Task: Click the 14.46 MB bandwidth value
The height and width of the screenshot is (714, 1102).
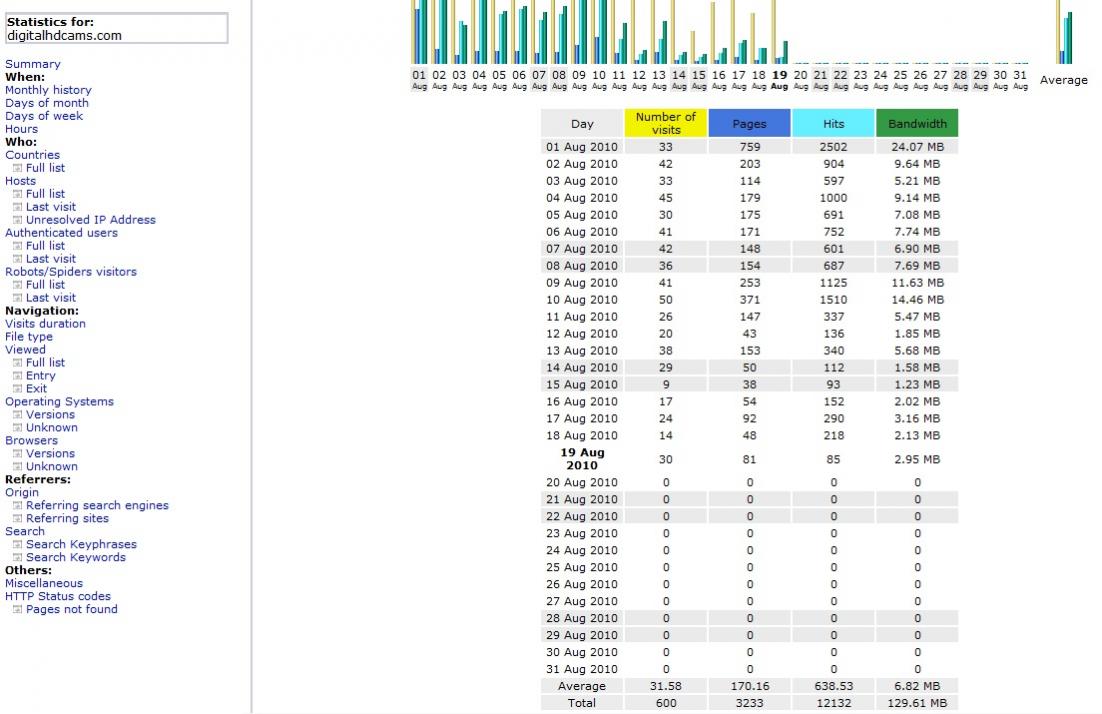Action: pos(917,299)
